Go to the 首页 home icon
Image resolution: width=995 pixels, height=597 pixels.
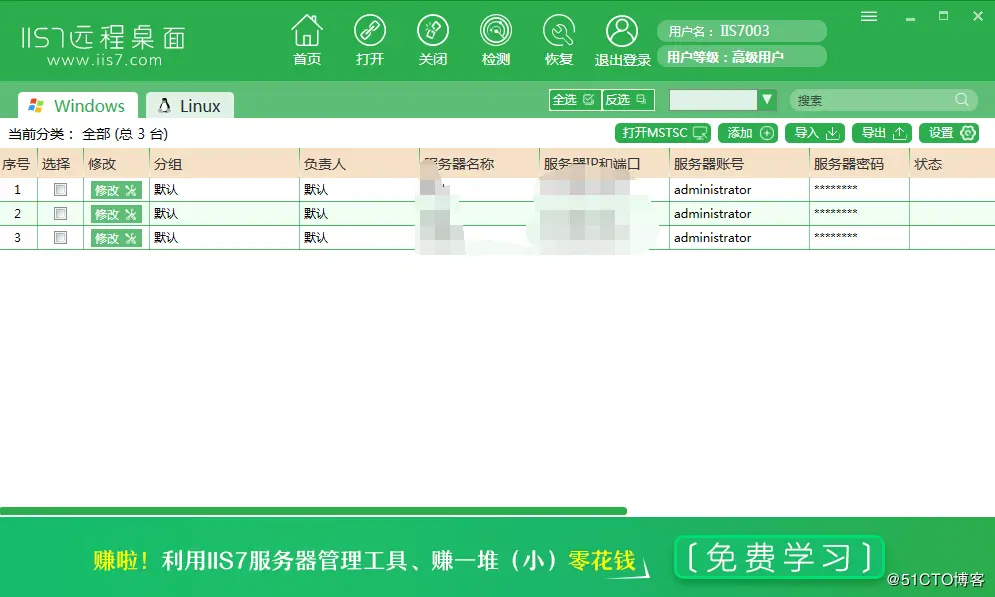[307, 40]
